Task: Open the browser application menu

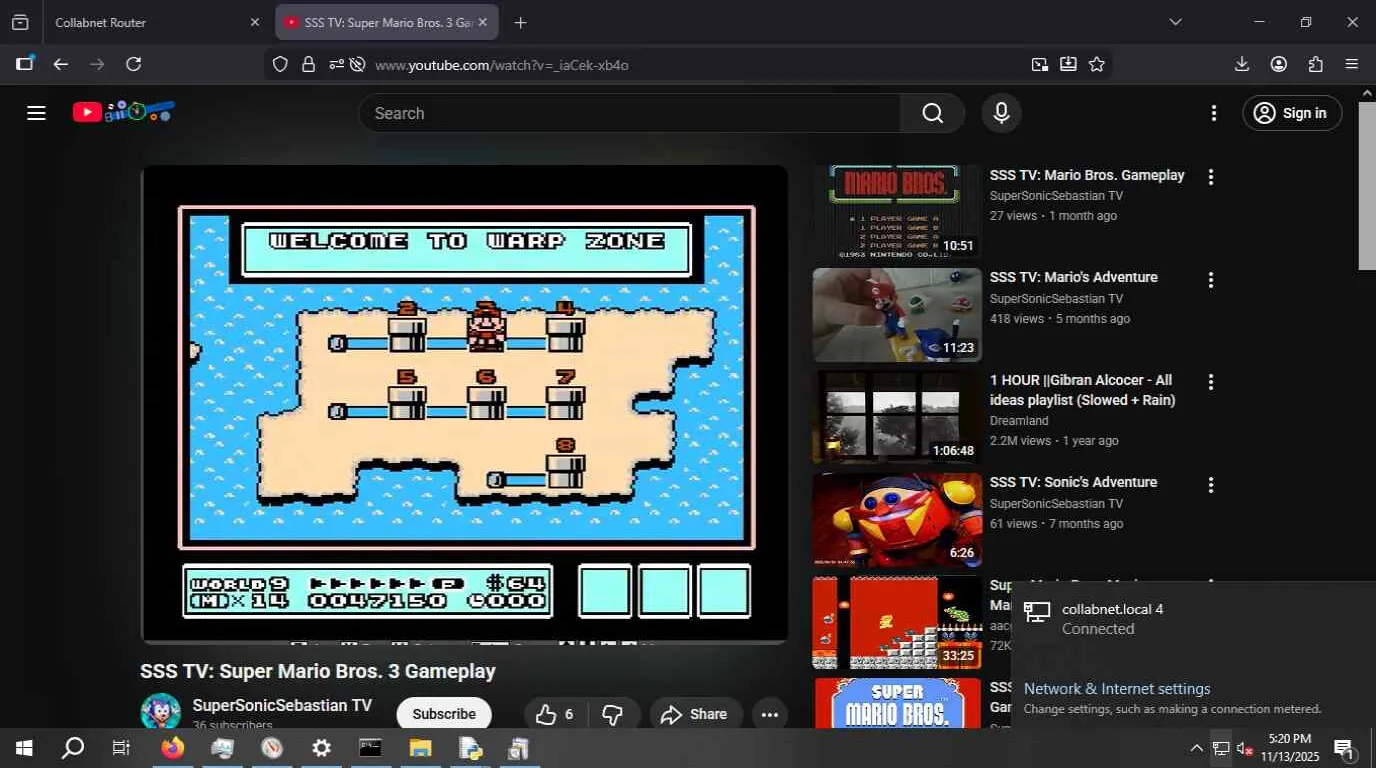Action: pyautogui.click(x=1352, y=64)
